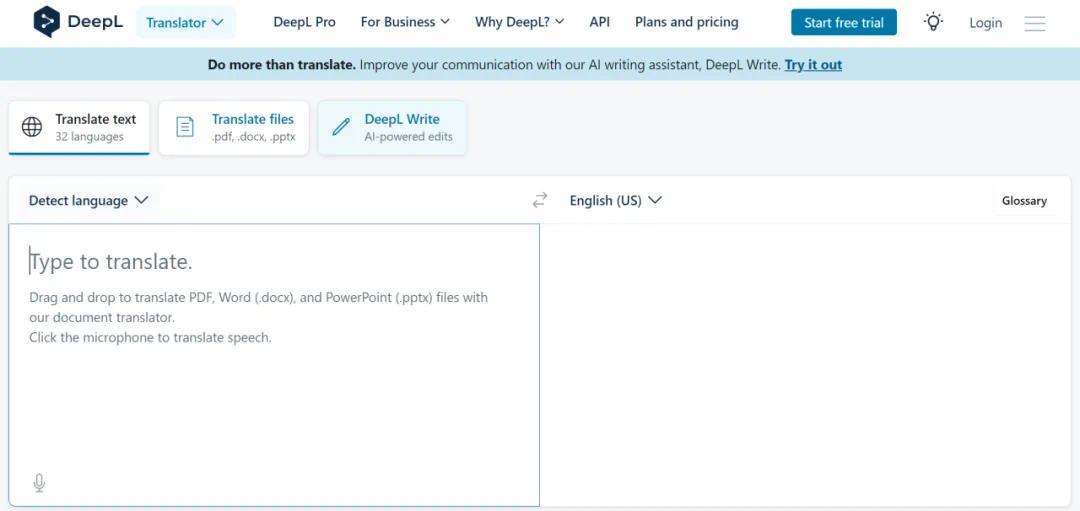Follow the Try it out link
1080x511 pixels.
813,65
